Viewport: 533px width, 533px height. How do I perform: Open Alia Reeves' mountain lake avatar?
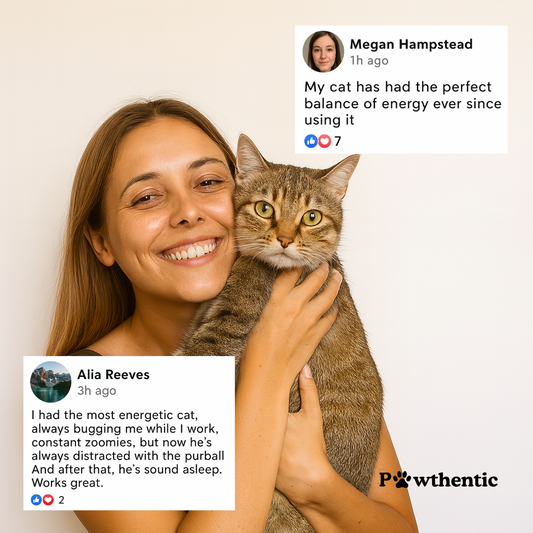point(51,382)
